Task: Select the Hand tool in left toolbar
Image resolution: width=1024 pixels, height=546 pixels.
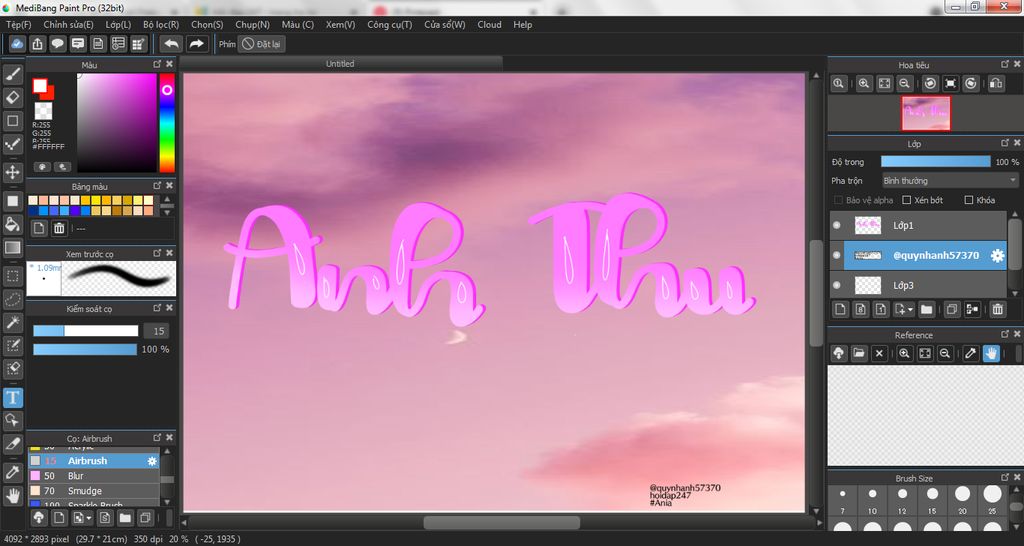Action: pyautogui.click(x=12, y=496)
